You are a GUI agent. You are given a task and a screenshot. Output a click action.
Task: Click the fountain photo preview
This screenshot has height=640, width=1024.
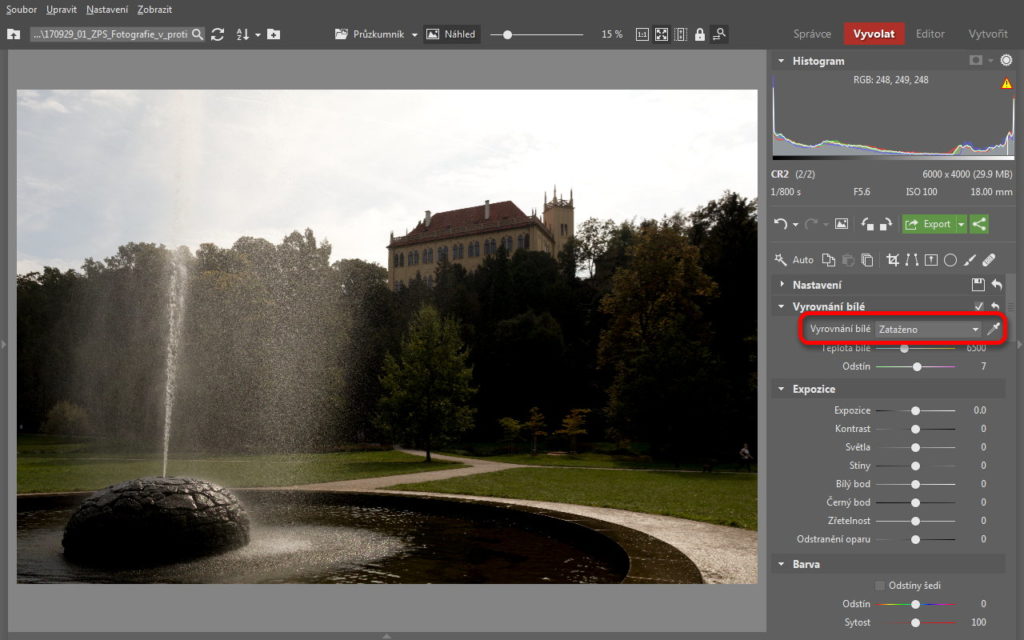[387, 336]
